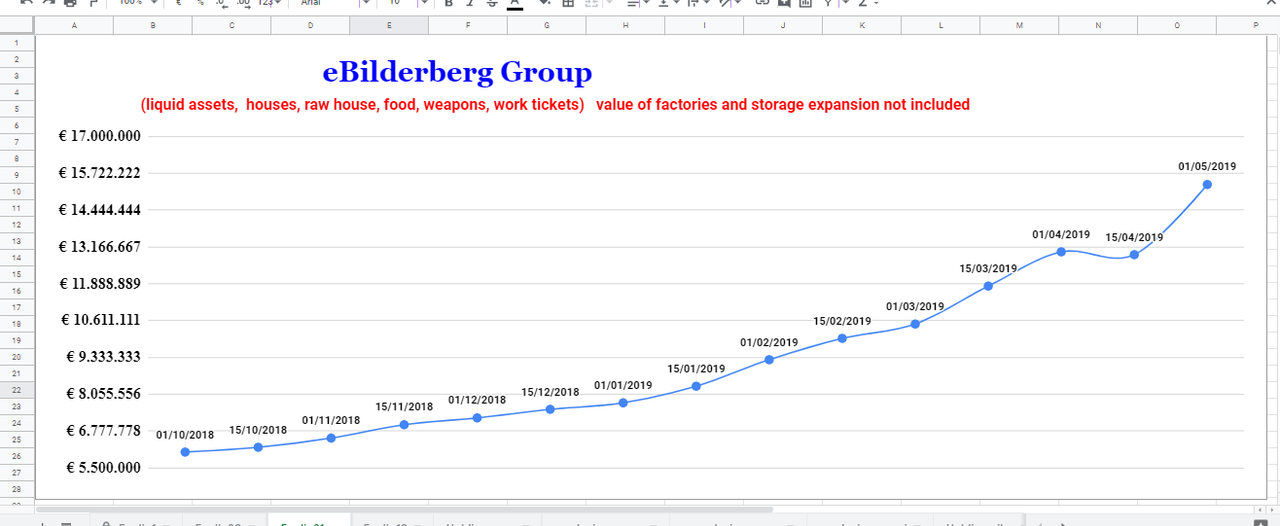The image size is (1280, 526).
Task: Open the functions Σ dropdown
Action: coord(866,3)
